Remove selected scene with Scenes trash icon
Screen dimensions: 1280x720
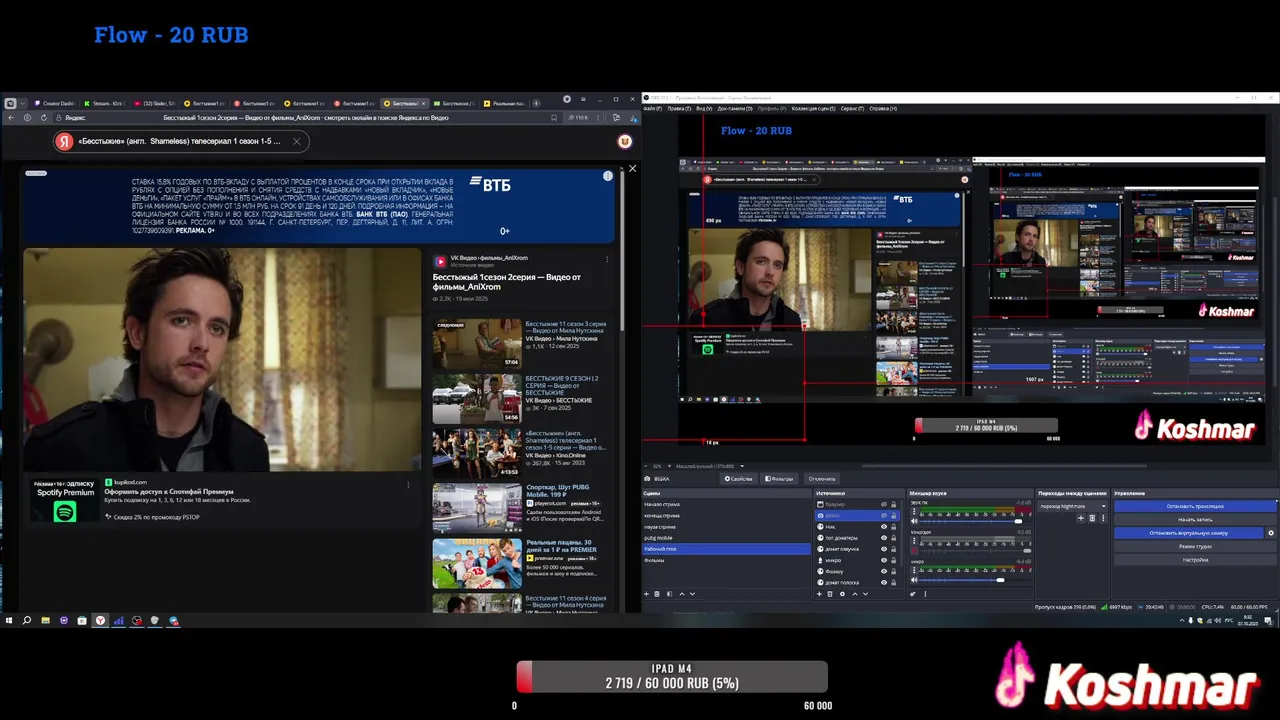coord(657,593)
